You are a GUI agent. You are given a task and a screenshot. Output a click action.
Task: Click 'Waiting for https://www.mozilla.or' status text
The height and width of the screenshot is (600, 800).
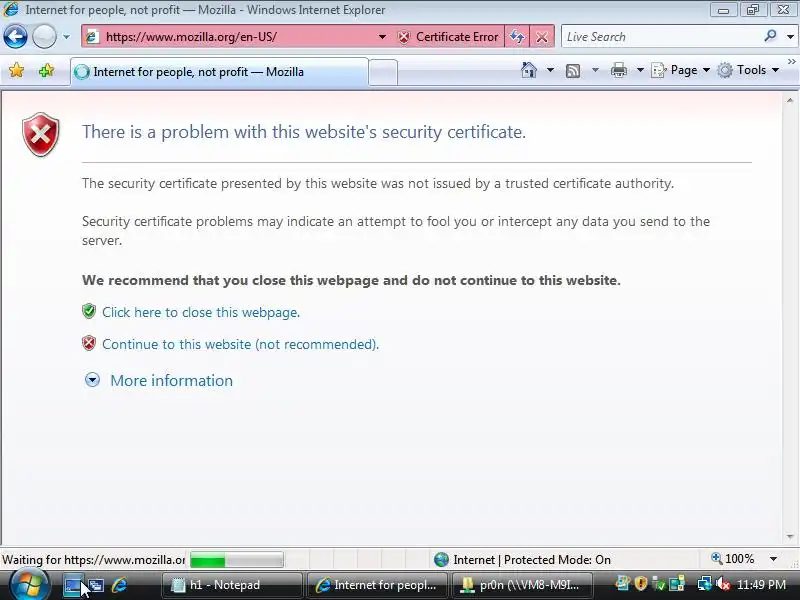pyautogui.click(x=93, y=560)
